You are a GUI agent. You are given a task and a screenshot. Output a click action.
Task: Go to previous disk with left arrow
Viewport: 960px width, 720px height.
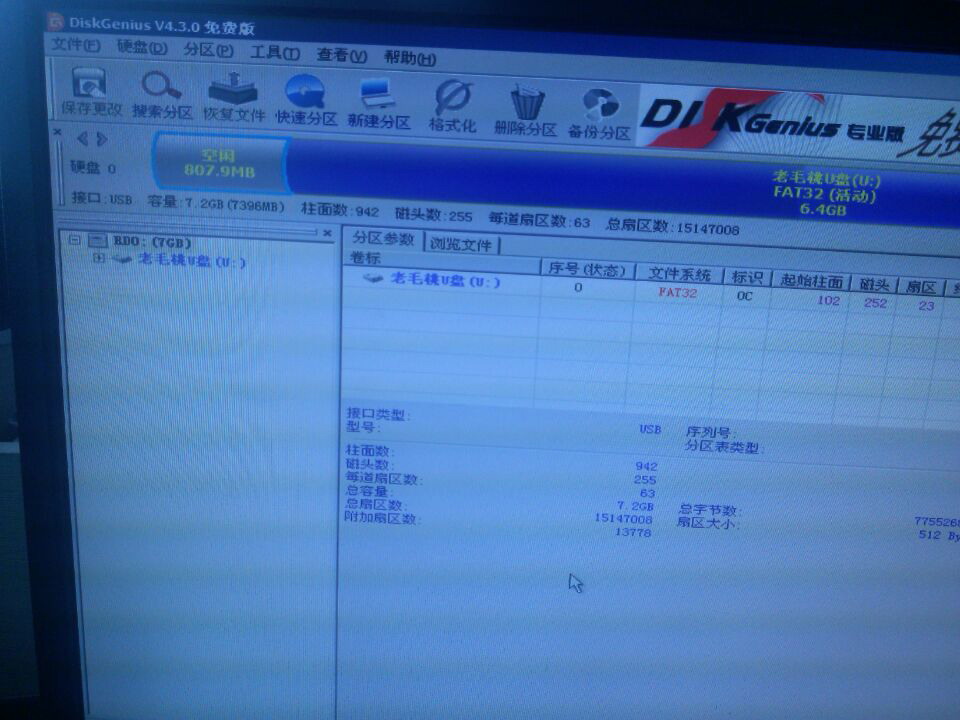pos(82,139)
